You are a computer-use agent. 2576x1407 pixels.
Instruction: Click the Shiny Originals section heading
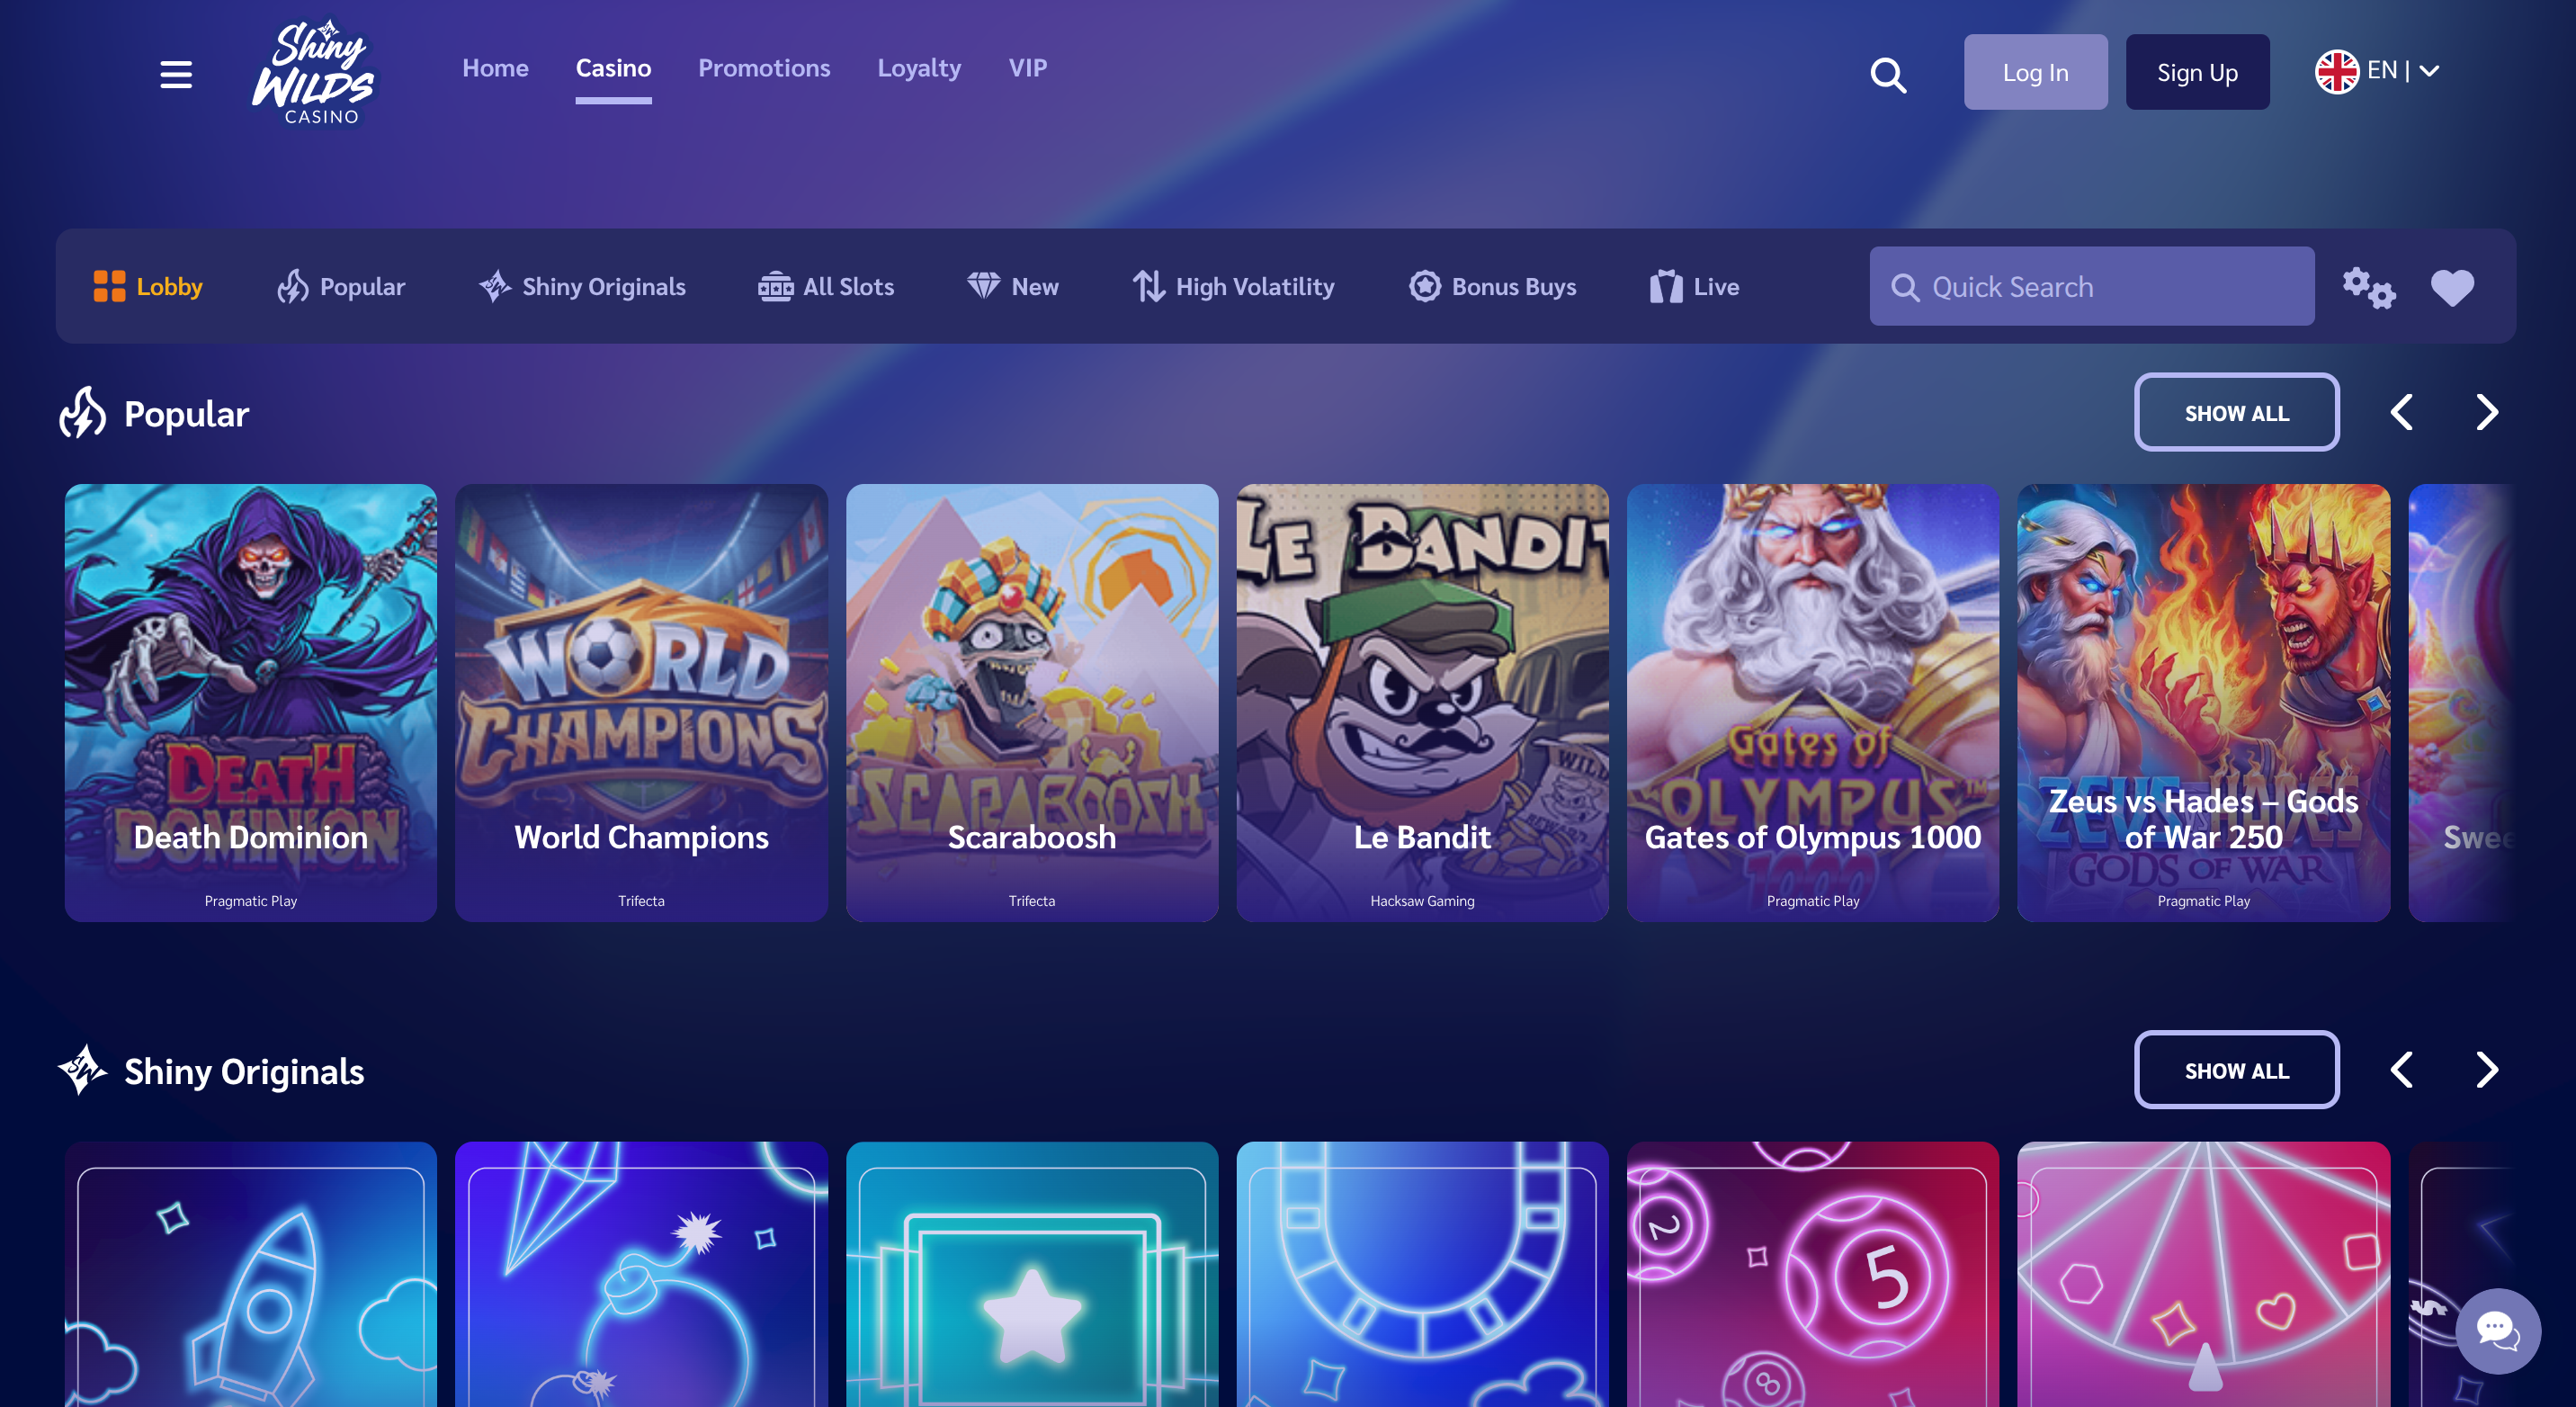(x=244, y=1071)
